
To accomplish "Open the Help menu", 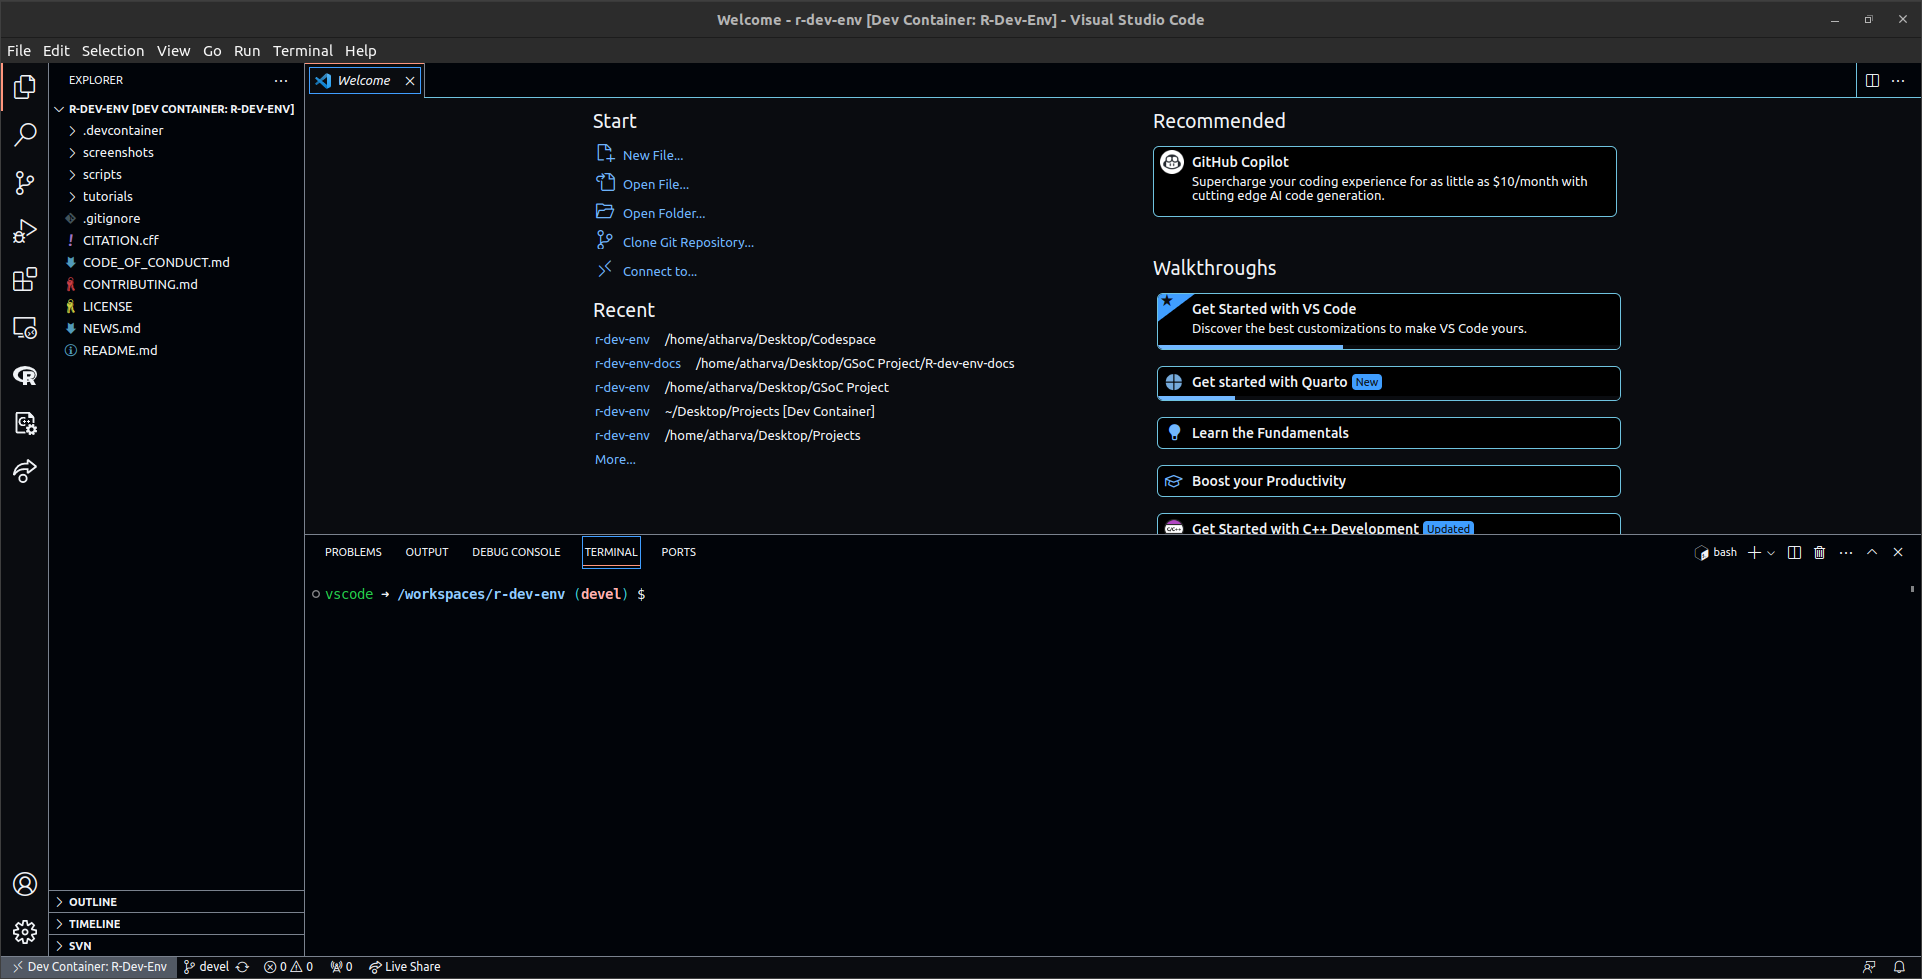I will (361, 51).
